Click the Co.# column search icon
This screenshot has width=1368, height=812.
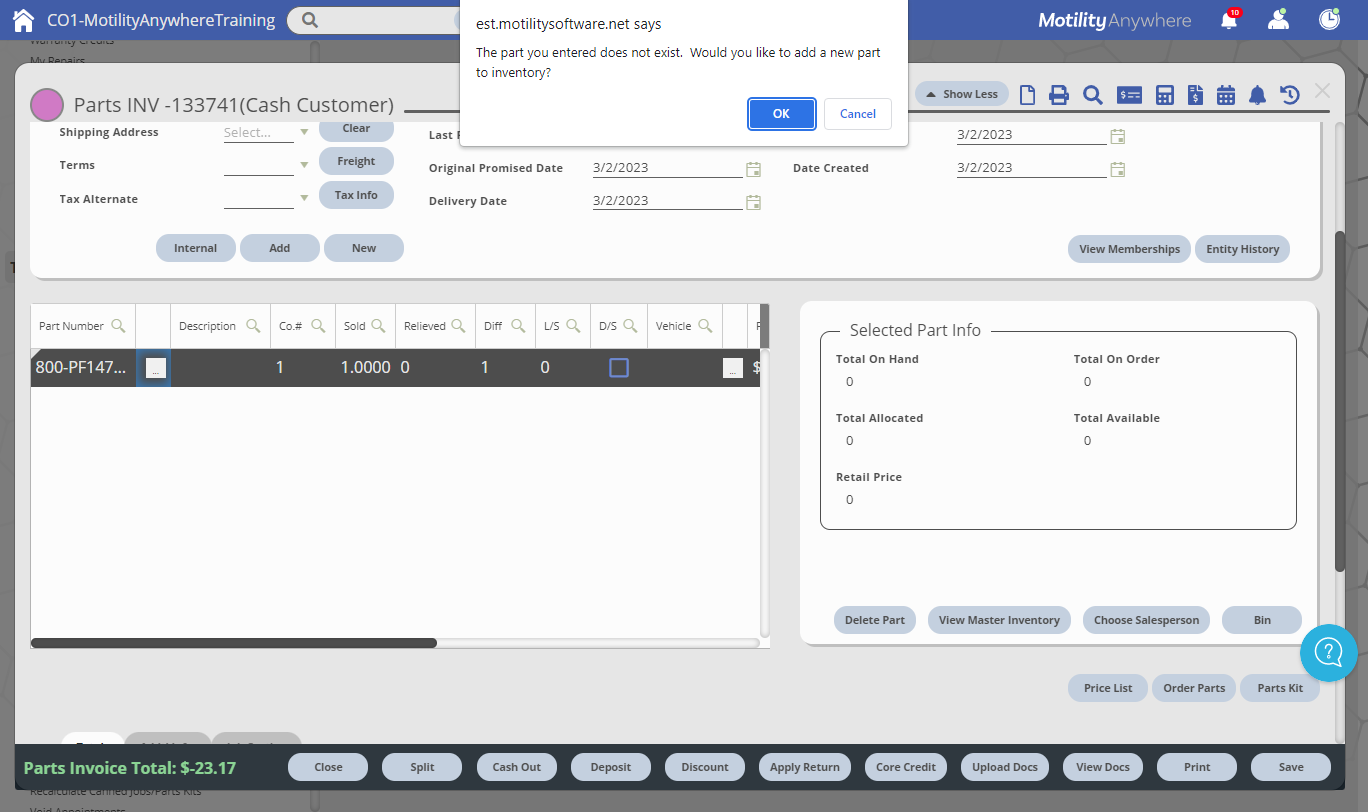[318, 326]
